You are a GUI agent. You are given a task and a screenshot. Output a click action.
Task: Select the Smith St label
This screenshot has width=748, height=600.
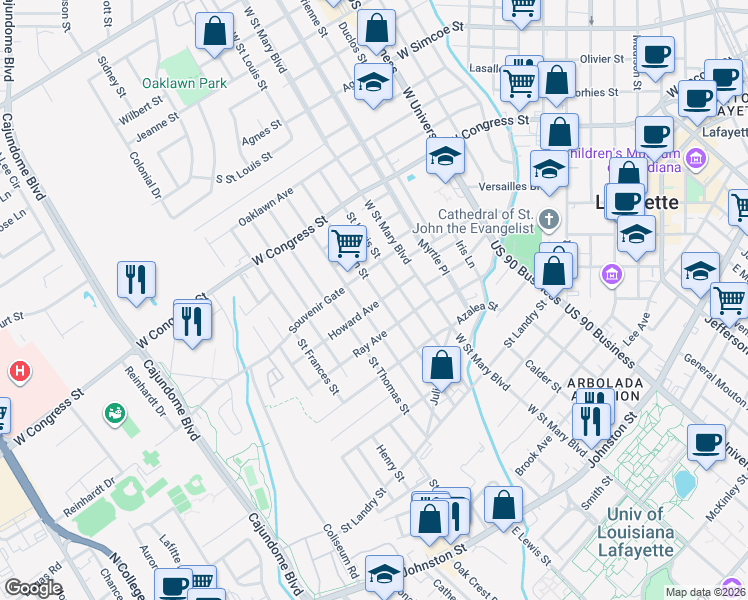tap(597, 494)
